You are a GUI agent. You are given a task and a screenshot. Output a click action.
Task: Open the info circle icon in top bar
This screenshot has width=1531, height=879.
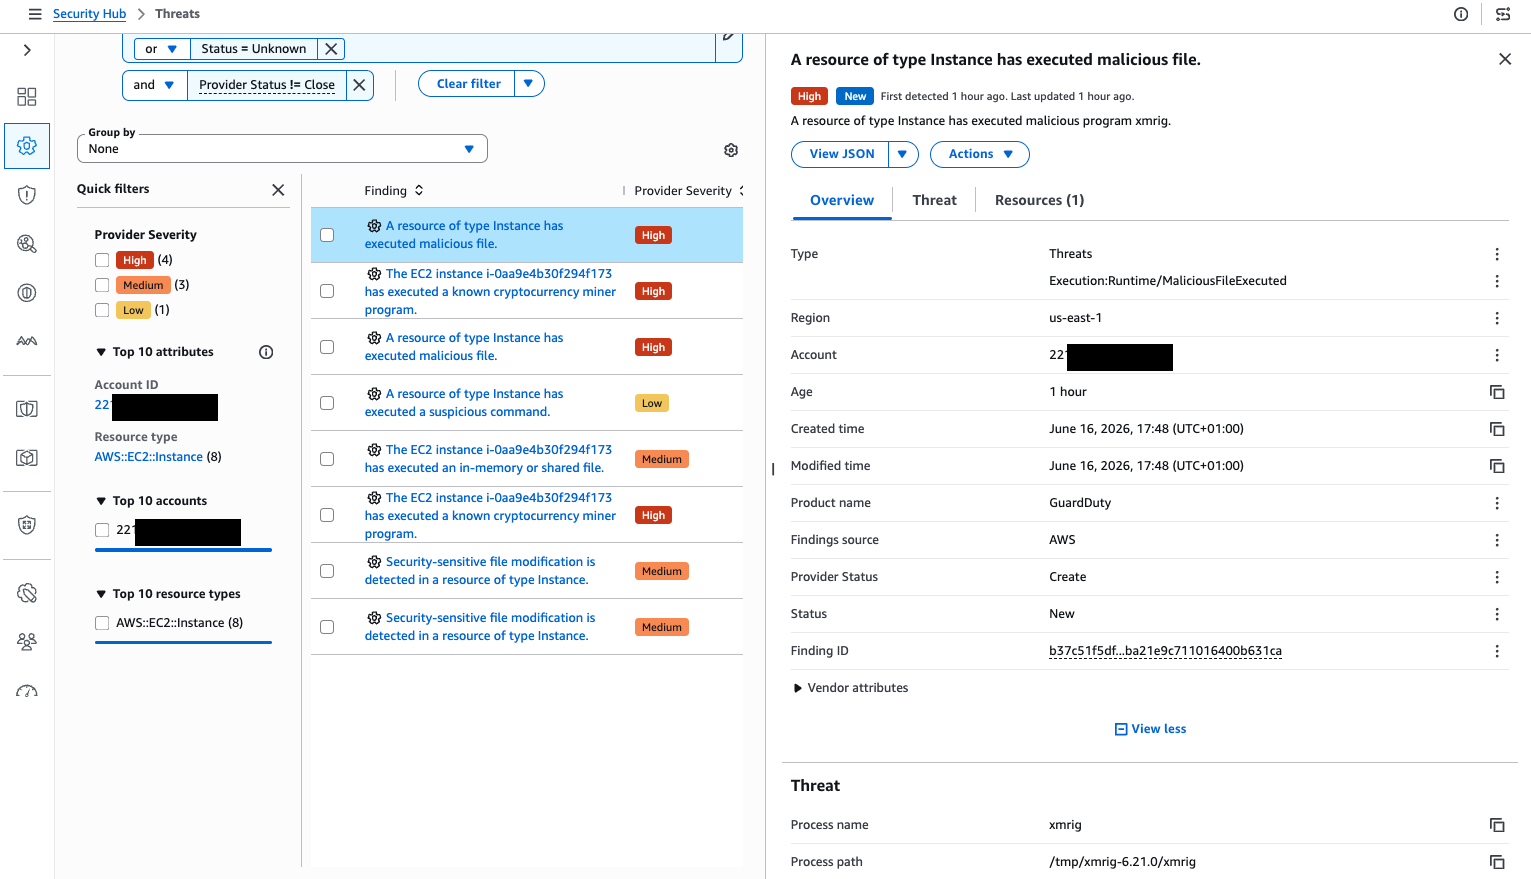click(x=1461, y=14)
